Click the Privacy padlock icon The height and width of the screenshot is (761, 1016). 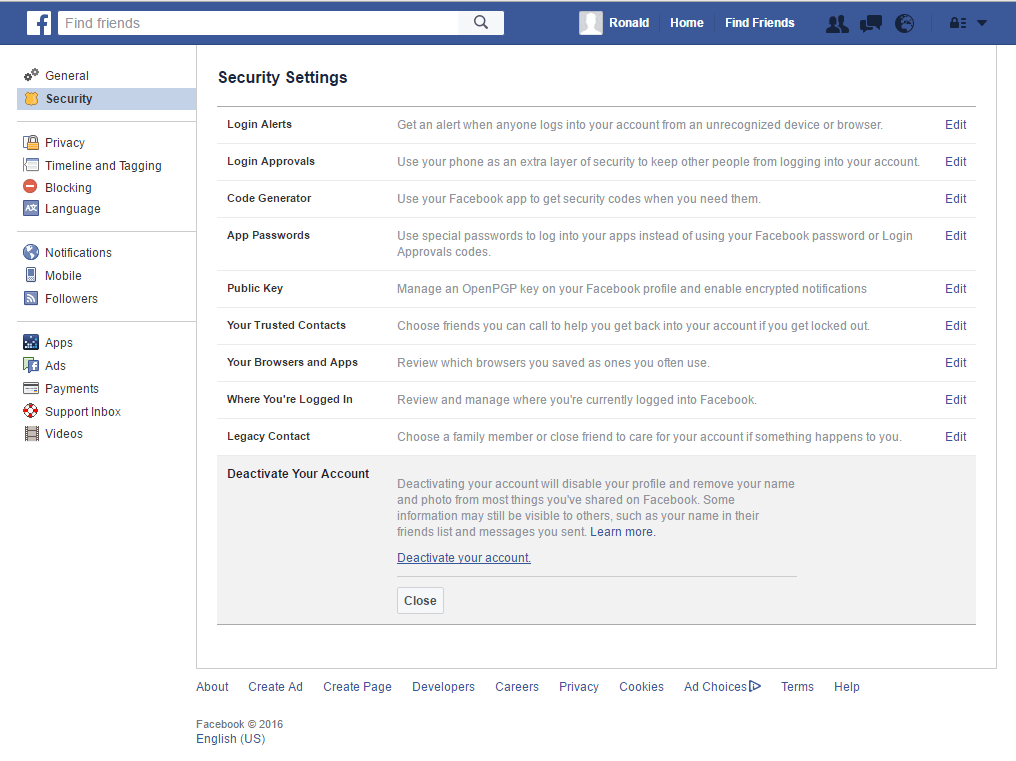coord(31,143)
